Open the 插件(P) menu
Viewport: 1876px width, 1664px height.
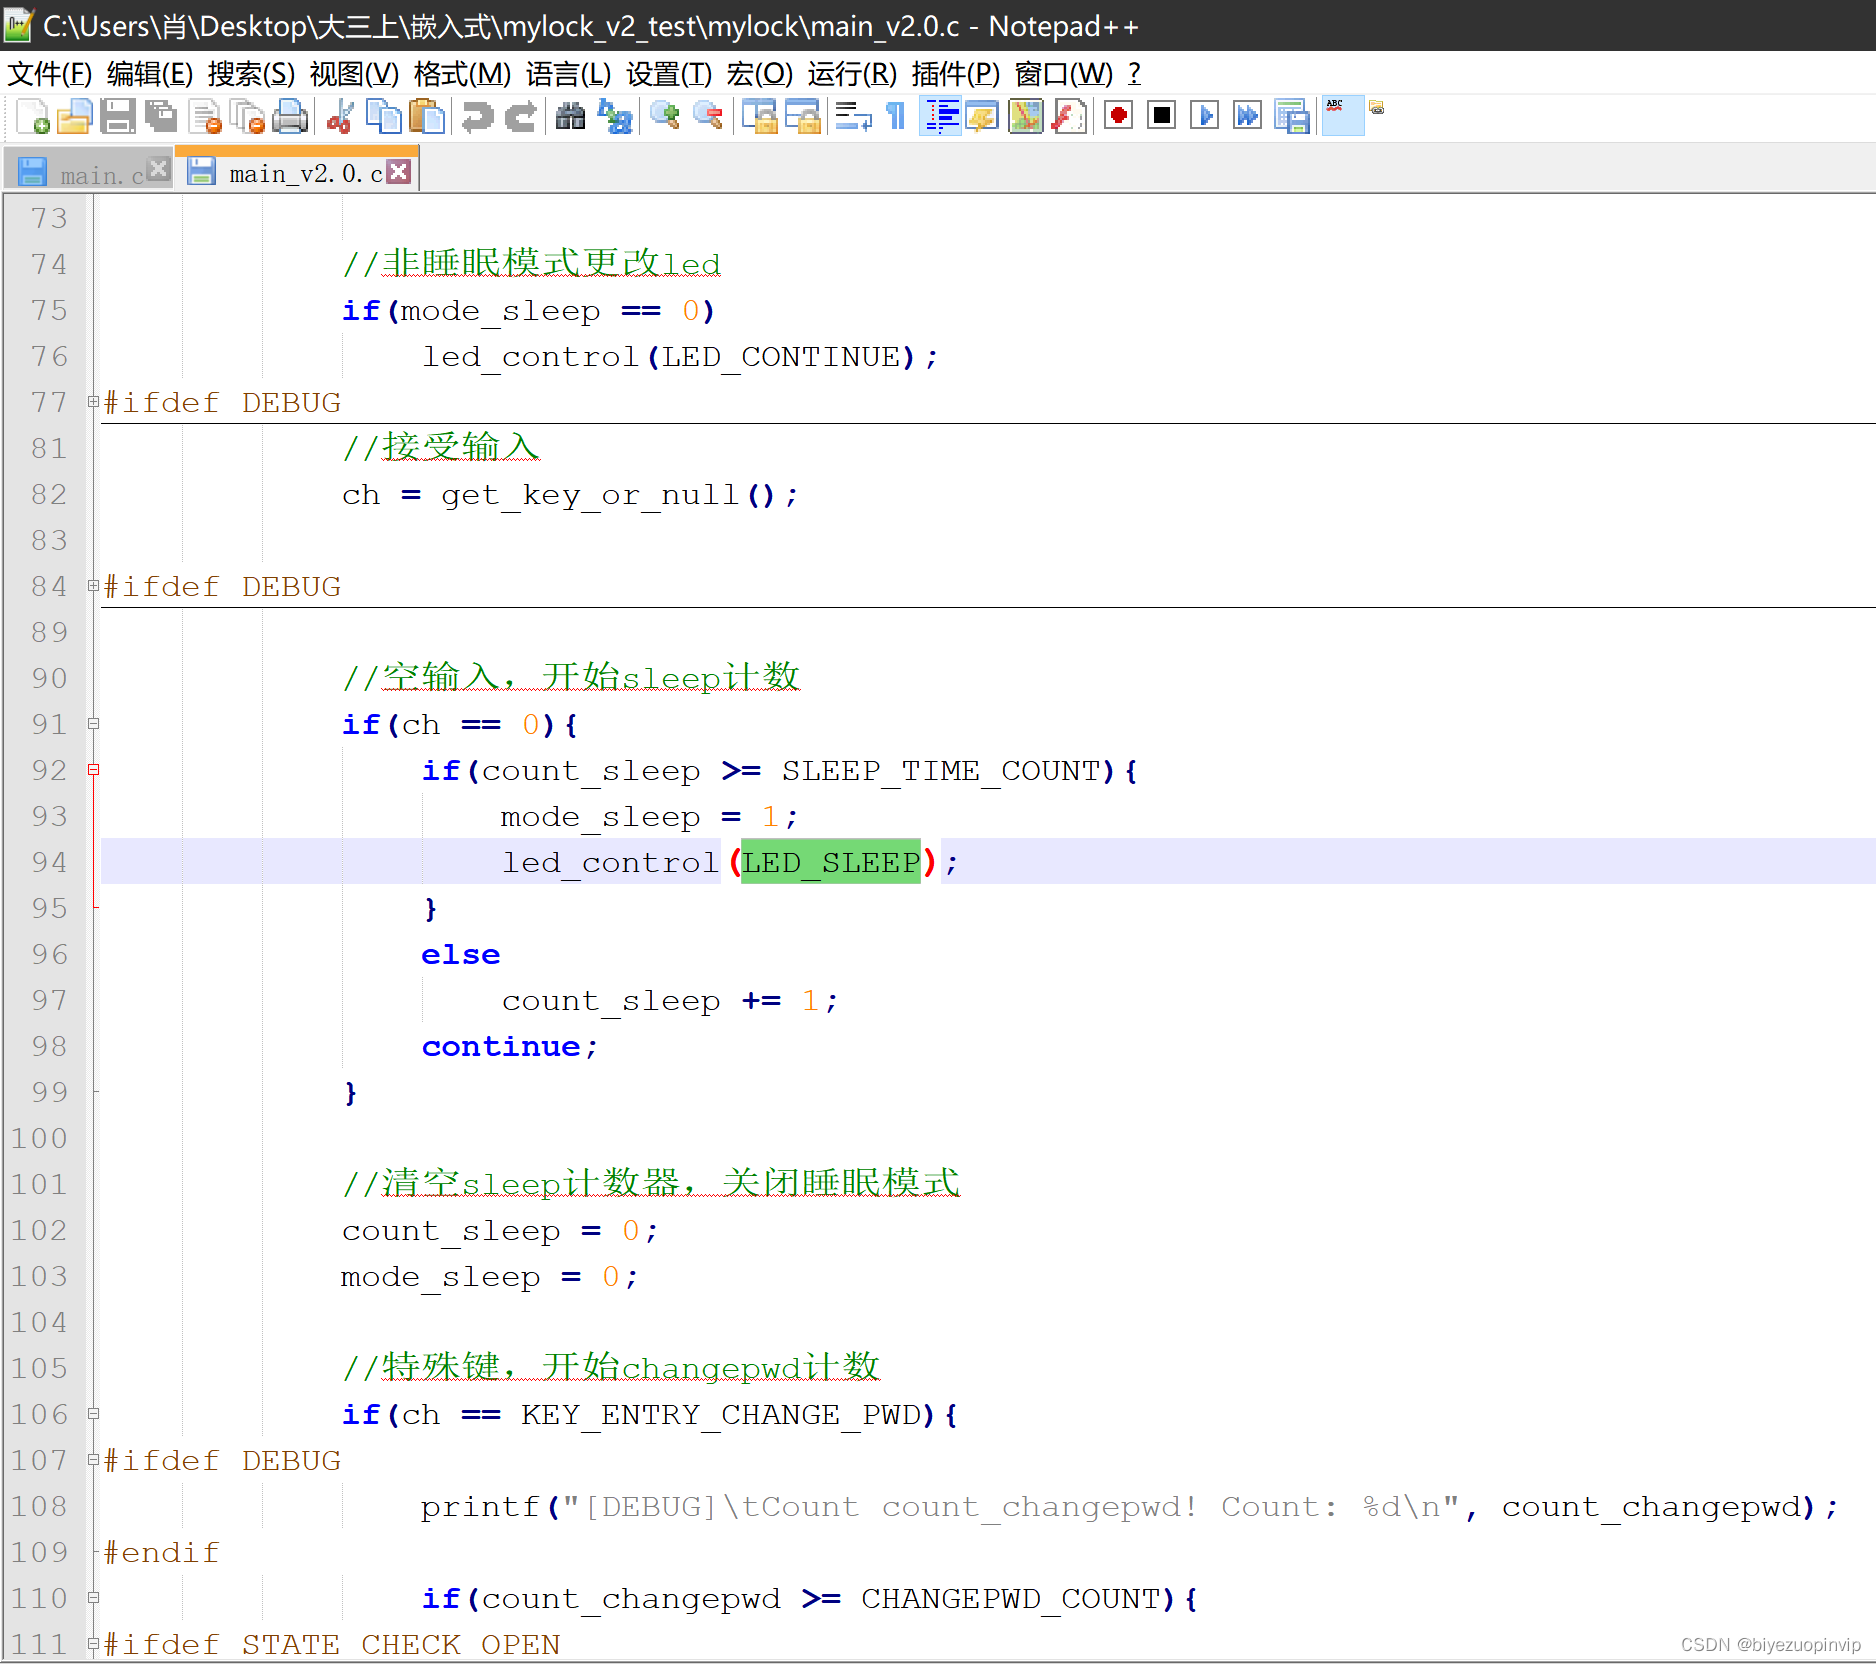point(956,74)
